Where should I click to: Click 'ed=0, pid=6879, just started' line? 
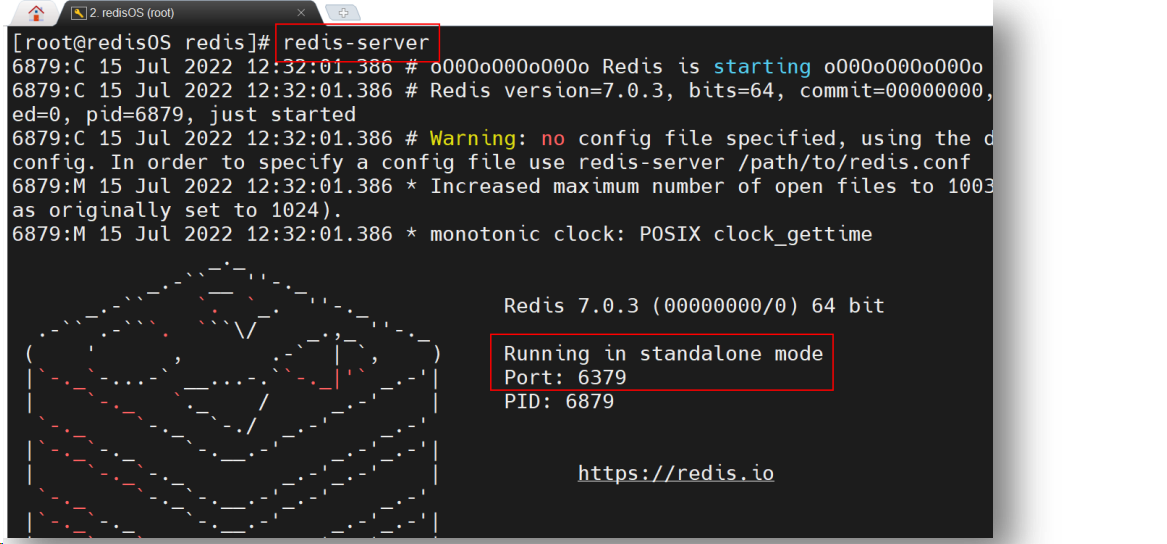(x=184, y=115)
